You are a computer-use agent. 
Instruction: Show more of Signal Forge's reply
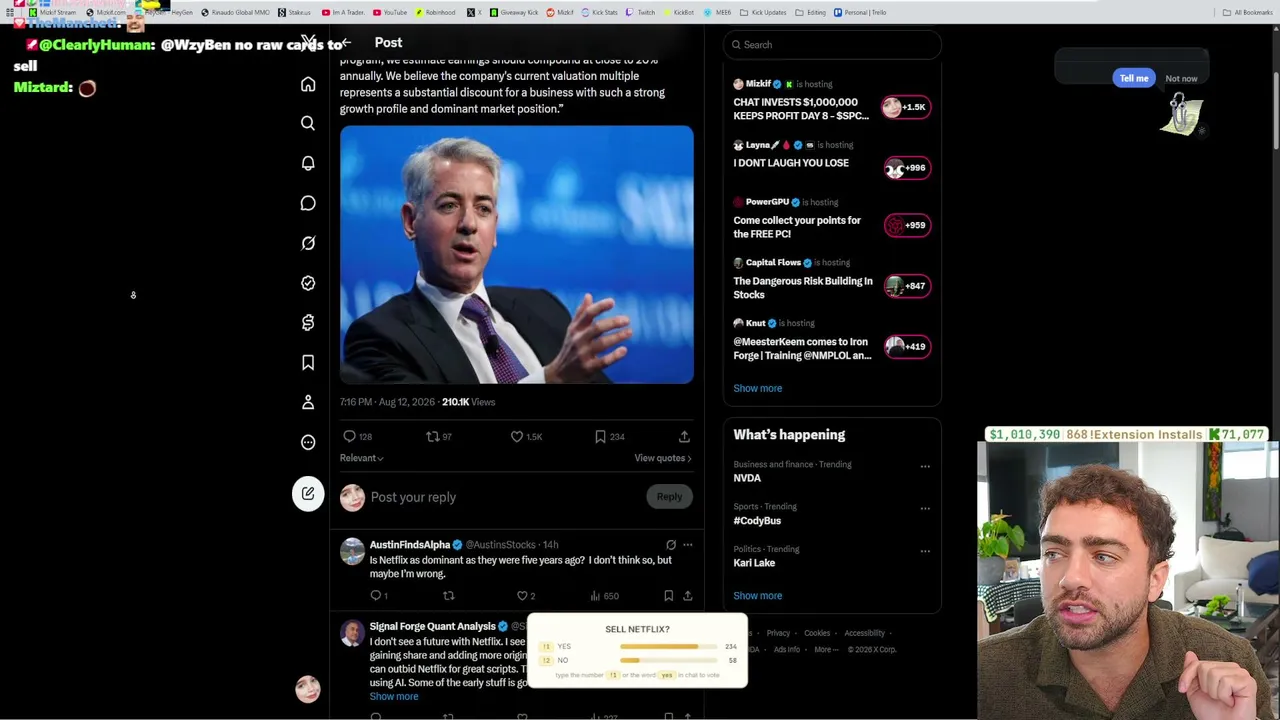click(x=394, y=696)
